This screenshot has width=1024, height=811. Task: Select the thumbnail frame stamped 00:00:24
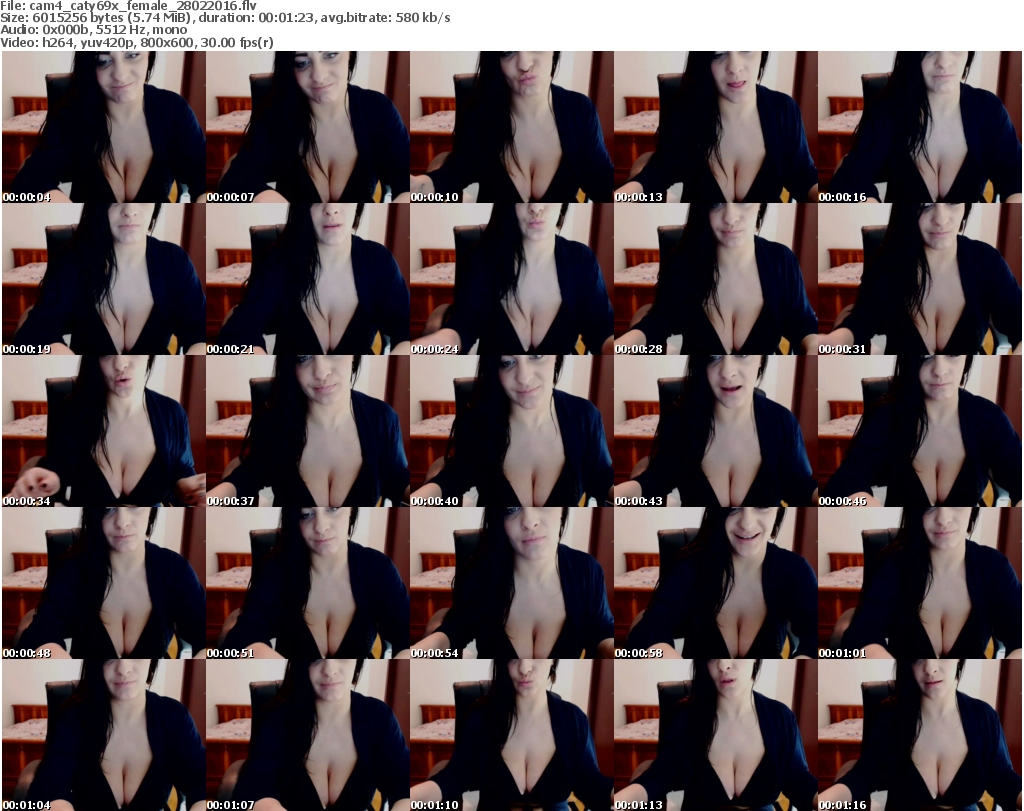[x=511, y=279]
